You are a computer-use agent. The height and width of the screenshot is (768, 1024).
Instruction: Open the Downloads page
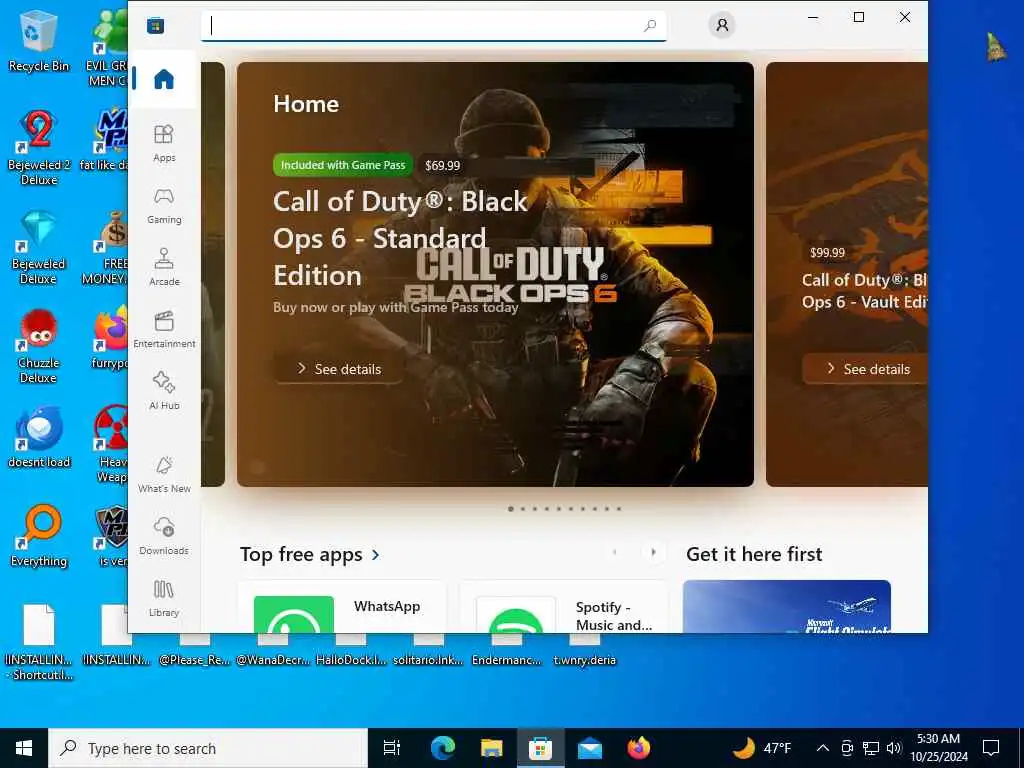tap(164, 536)
